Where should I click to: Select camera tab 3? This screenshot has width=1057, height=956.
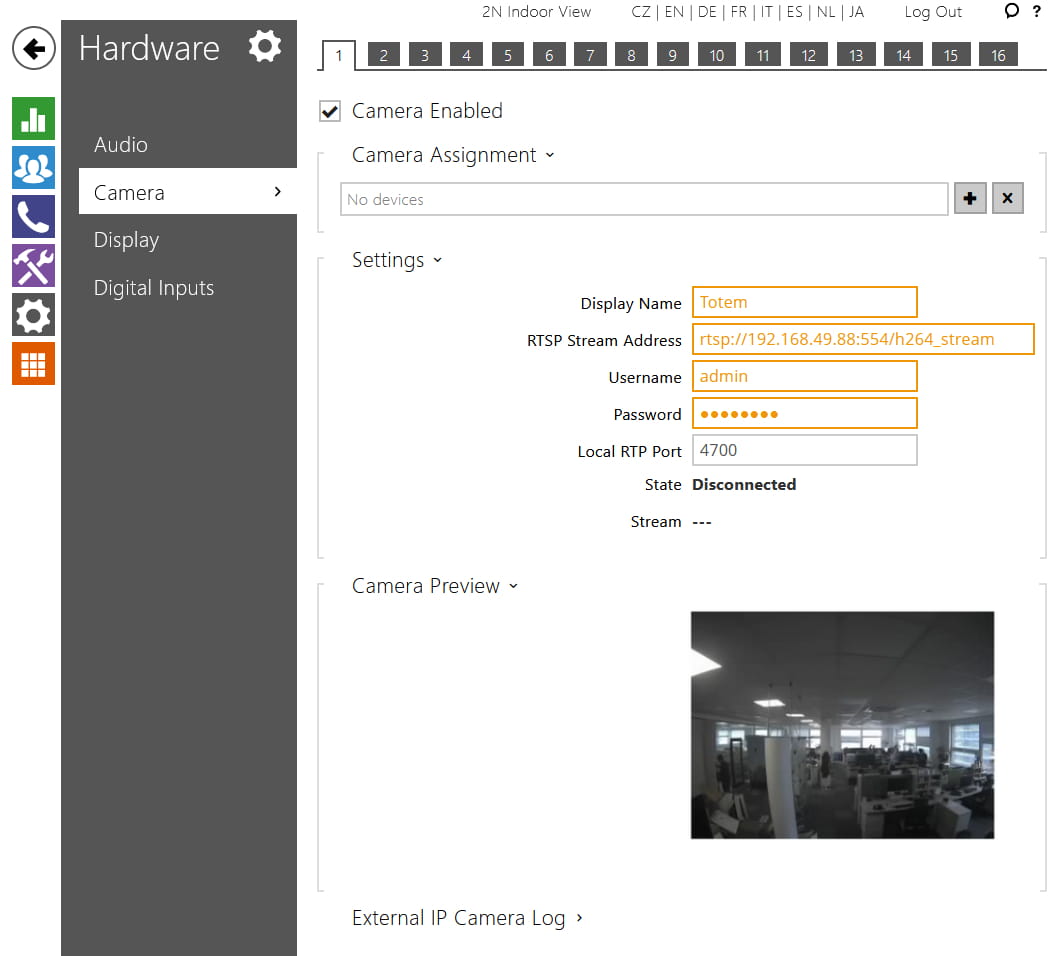pyautogui.click(x=425, y=55)
